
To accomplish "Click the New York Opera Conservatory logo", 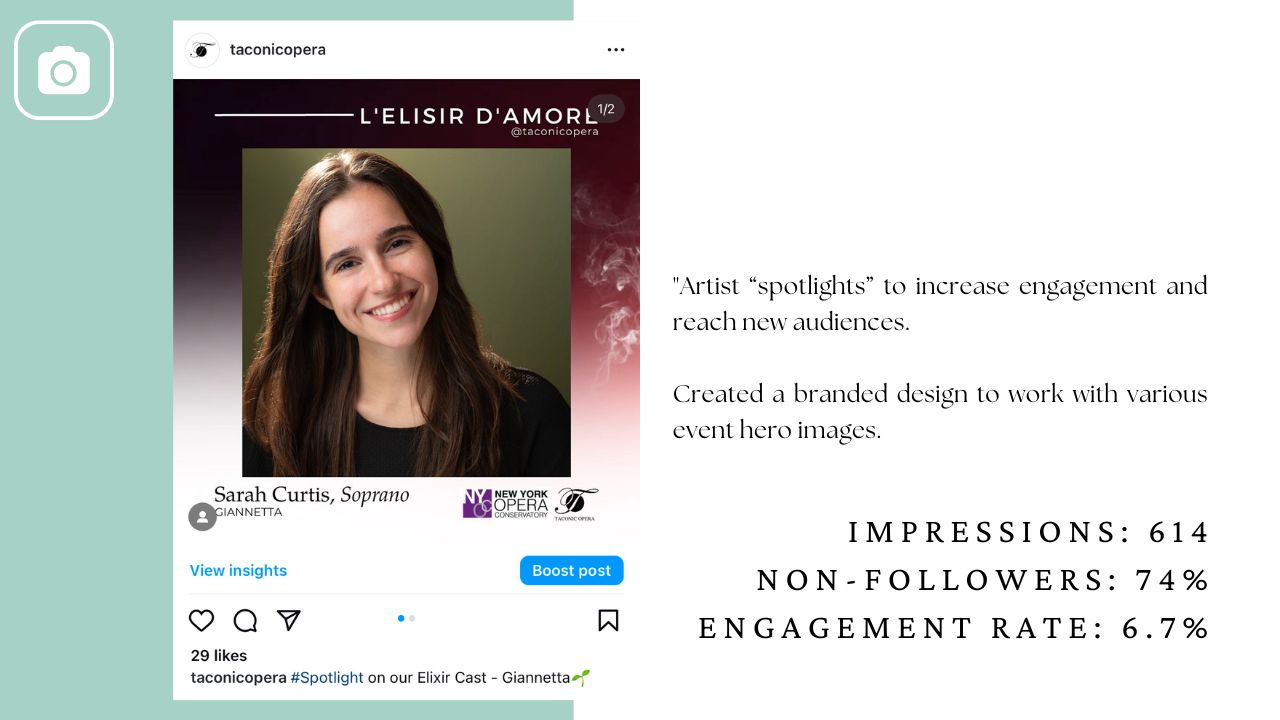I will point(506,503).
